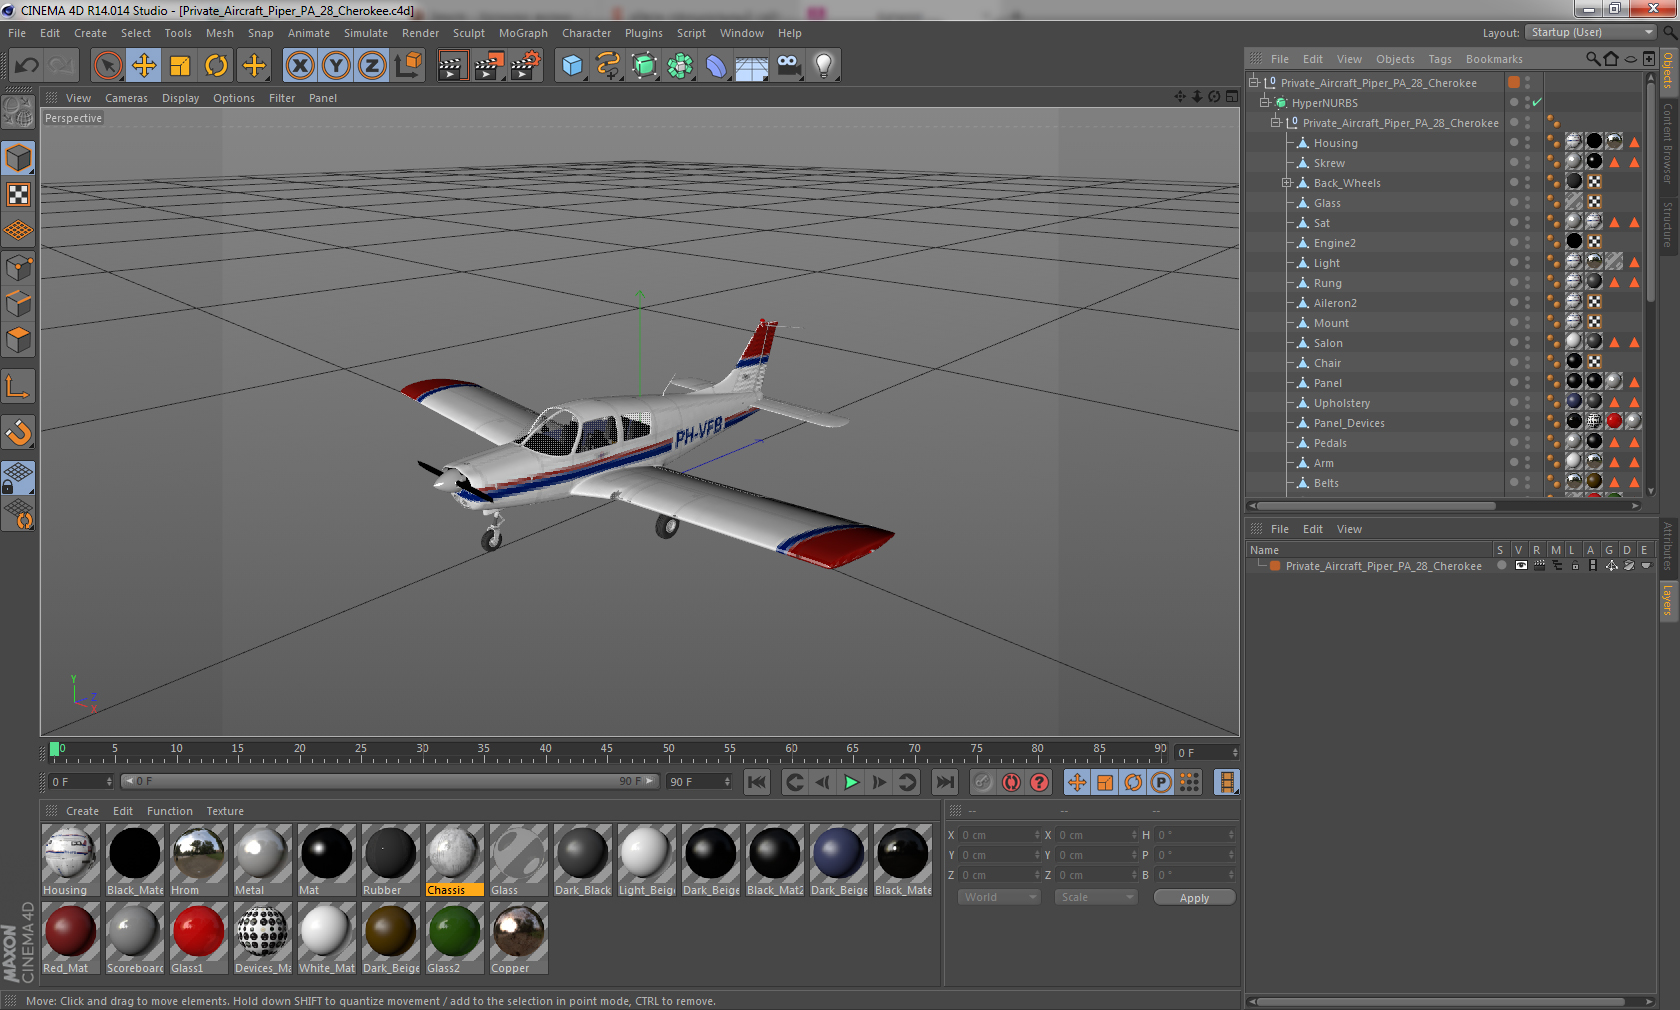Toggle Z axis lock

(372, 66)
